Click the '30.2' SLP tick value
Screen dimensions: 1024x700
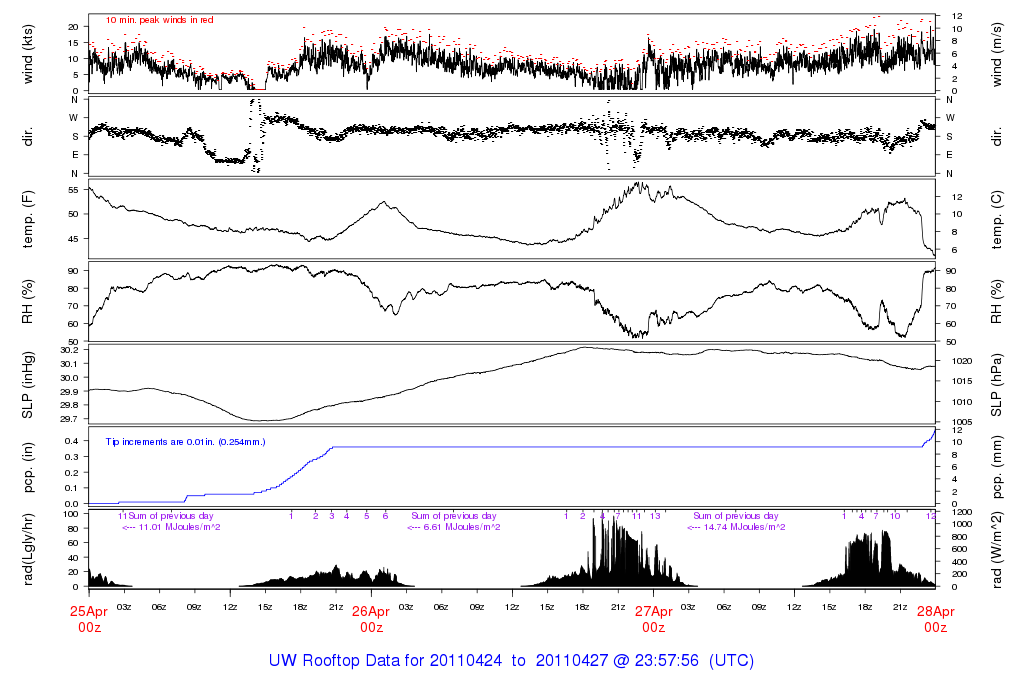point(69,350)
